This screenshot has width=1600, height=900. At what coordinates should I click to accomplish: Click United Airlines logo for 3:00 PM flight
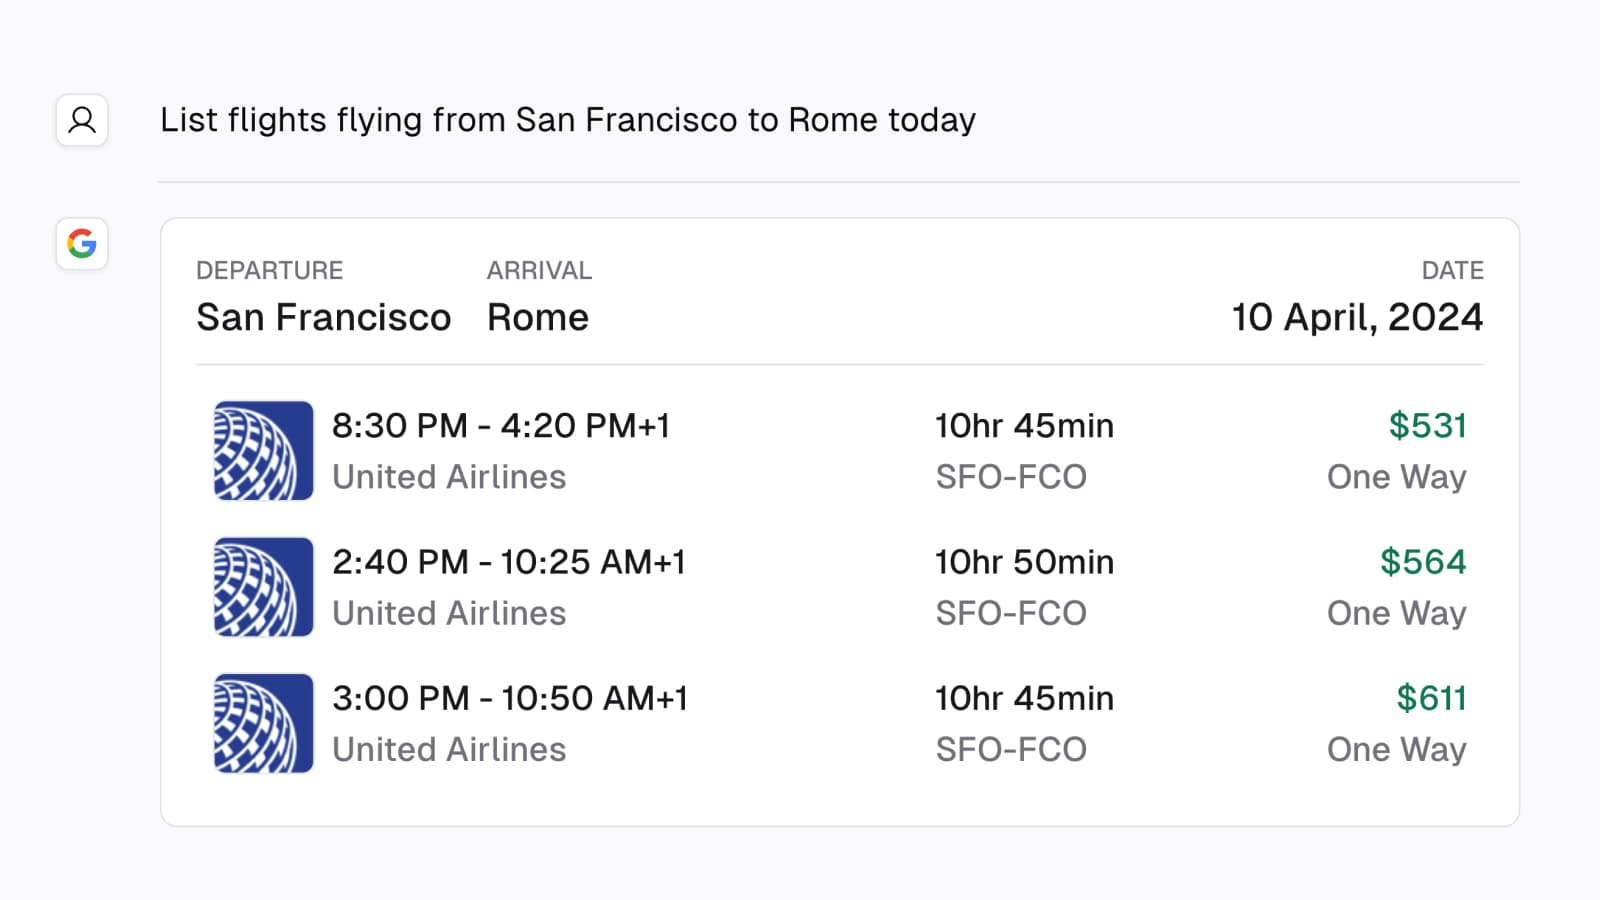pyautogui.click(x=263, y=723)
